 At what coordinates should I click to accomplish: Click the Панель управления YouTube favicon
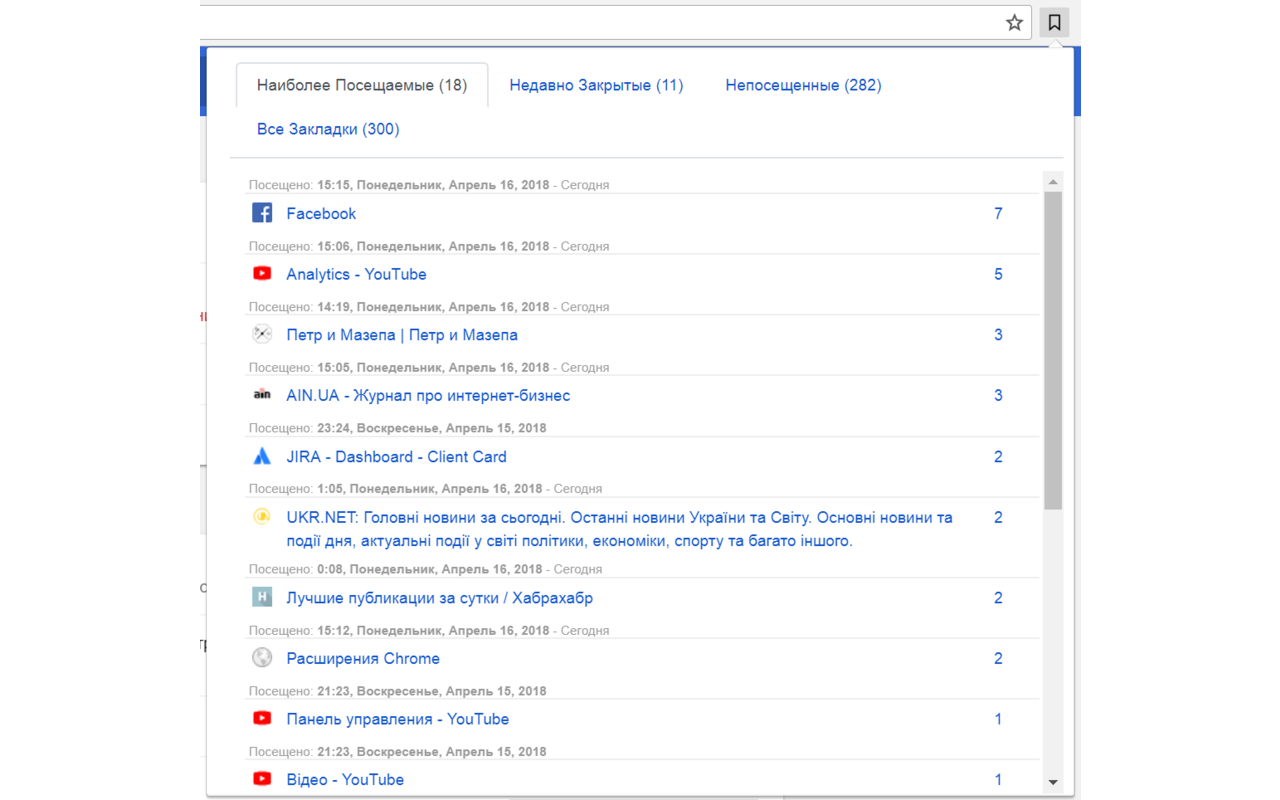262,718
